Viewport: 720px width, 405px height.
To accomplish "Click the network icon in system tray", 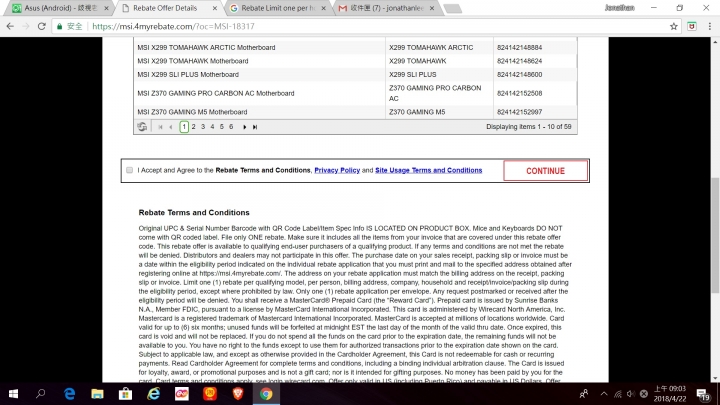I will click(618, 394).
